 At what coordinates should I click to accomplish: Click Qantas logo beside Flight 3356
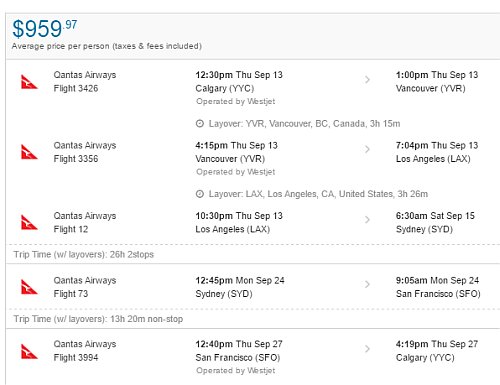[x=29, y=152]
